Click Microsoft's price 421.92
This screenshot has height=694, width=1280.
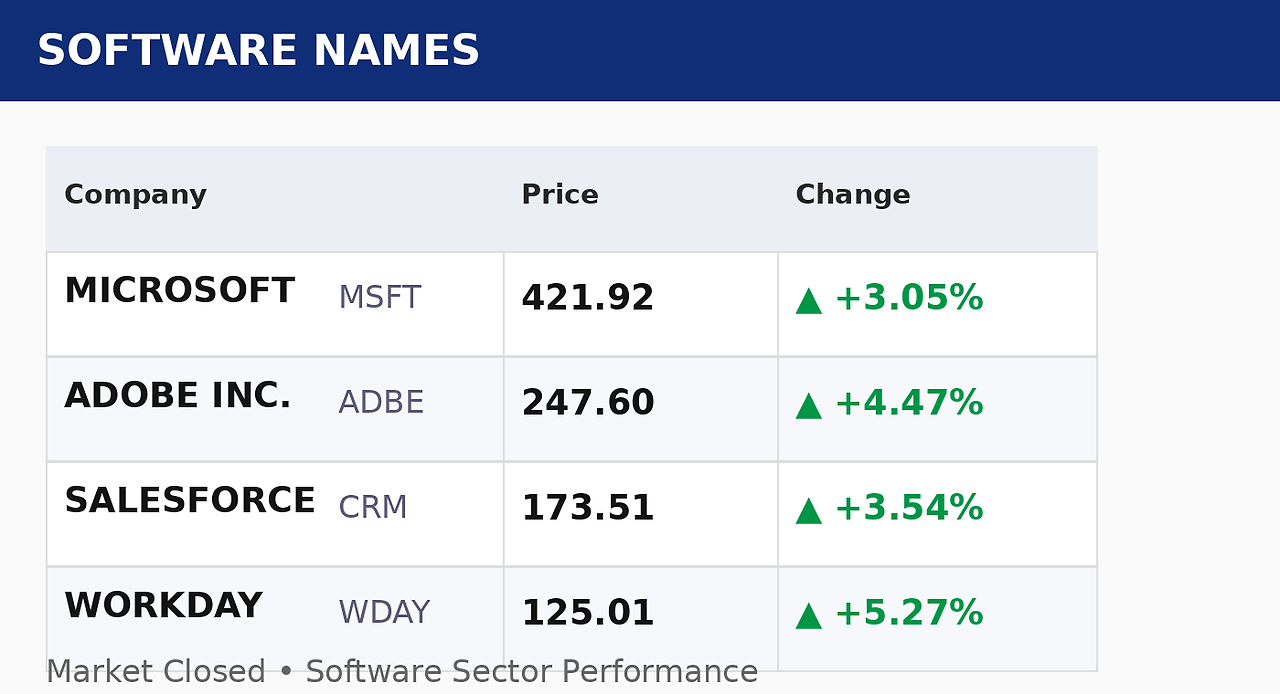[588, 299]
